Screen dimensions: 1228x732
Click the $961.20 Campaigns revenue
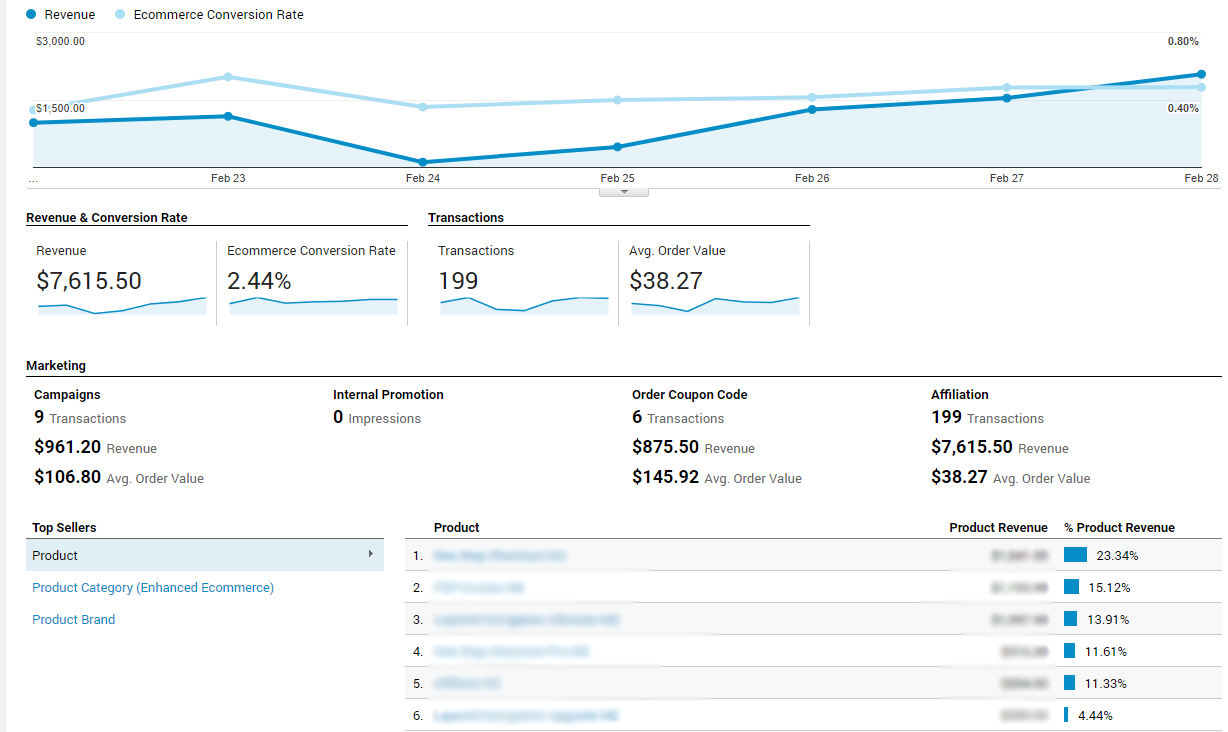68,447
